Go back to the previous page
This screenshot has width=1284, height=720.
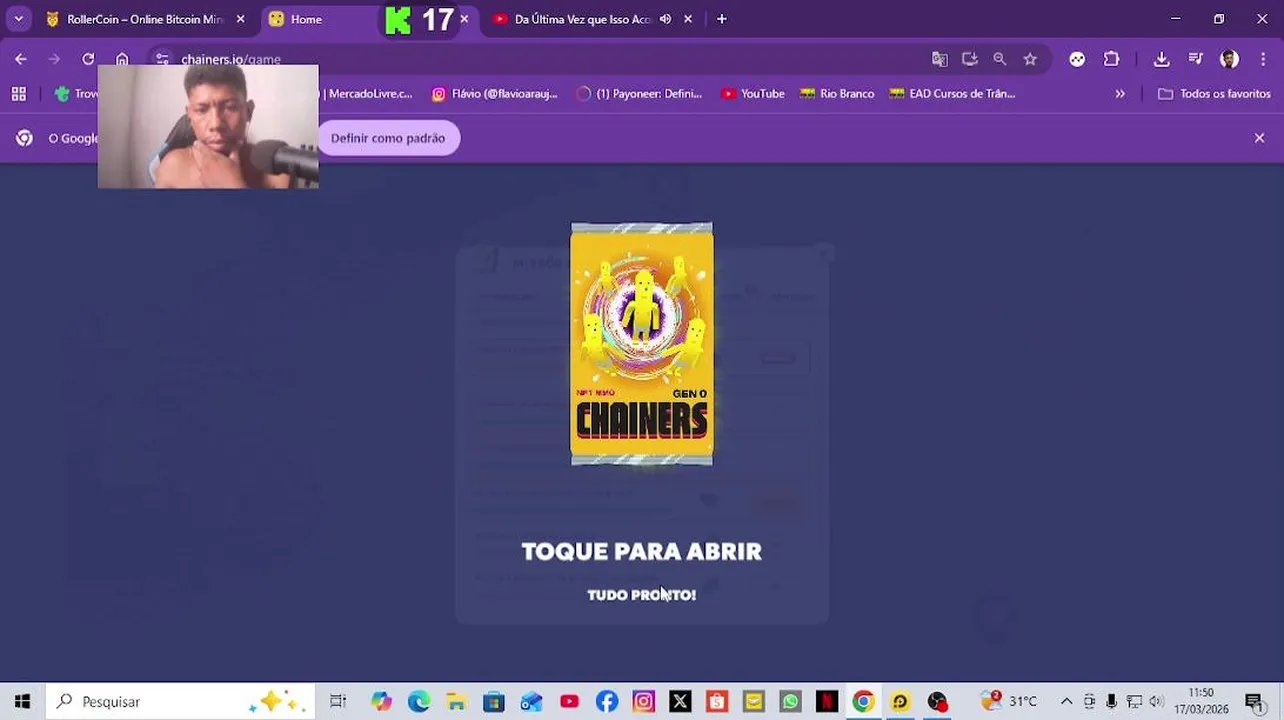coord(21,59)
